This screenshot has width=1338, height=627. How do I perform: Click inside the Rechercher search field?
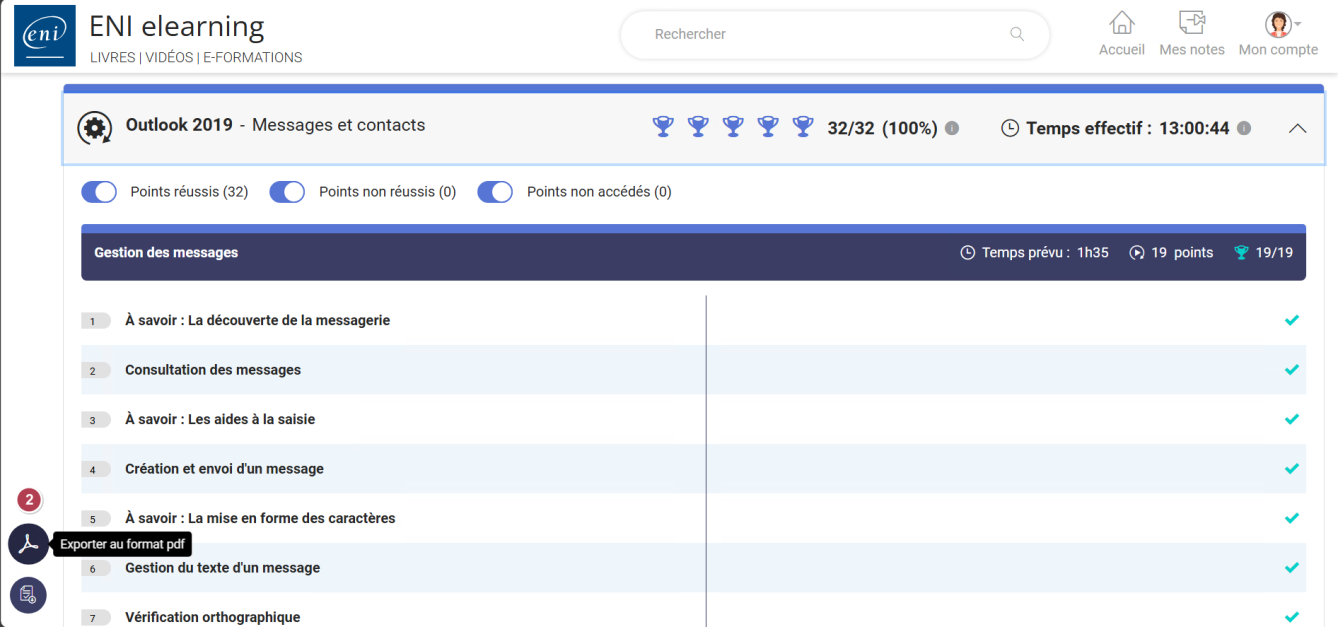click(x=835, y=35)
